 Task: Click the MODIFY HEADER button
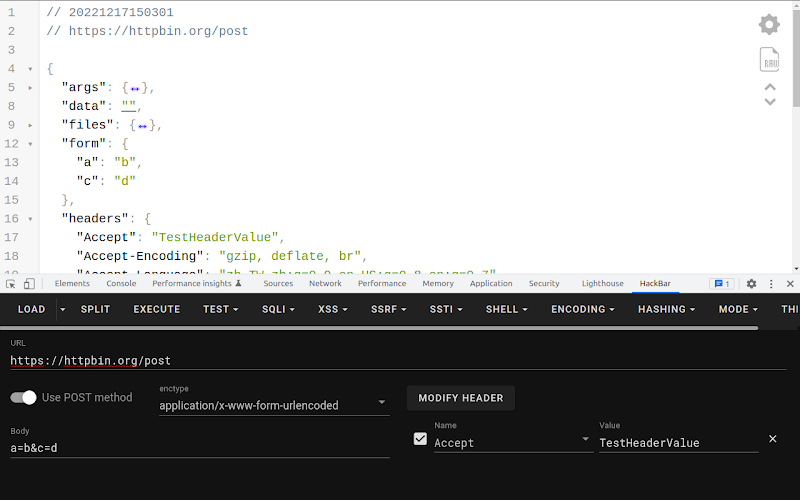point(460,398)
